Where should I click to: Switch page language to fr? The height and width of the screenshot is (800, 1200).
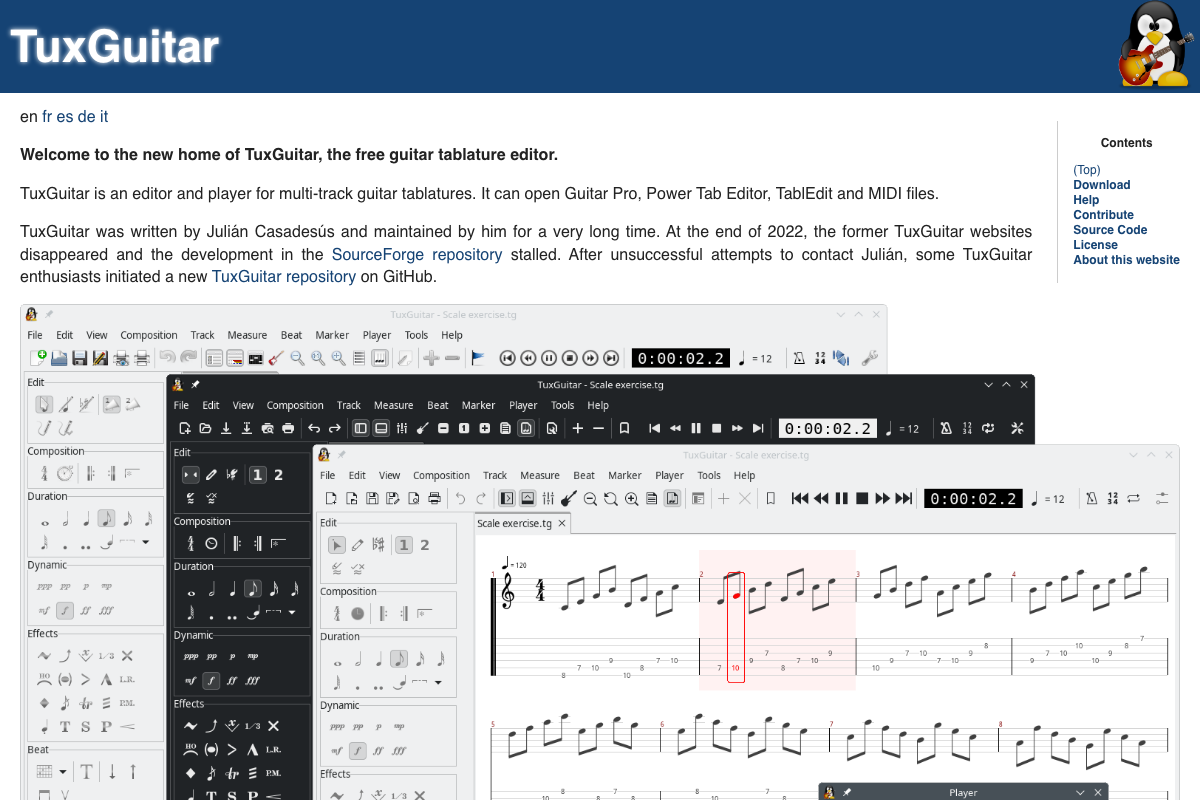(x=47, y=117)
